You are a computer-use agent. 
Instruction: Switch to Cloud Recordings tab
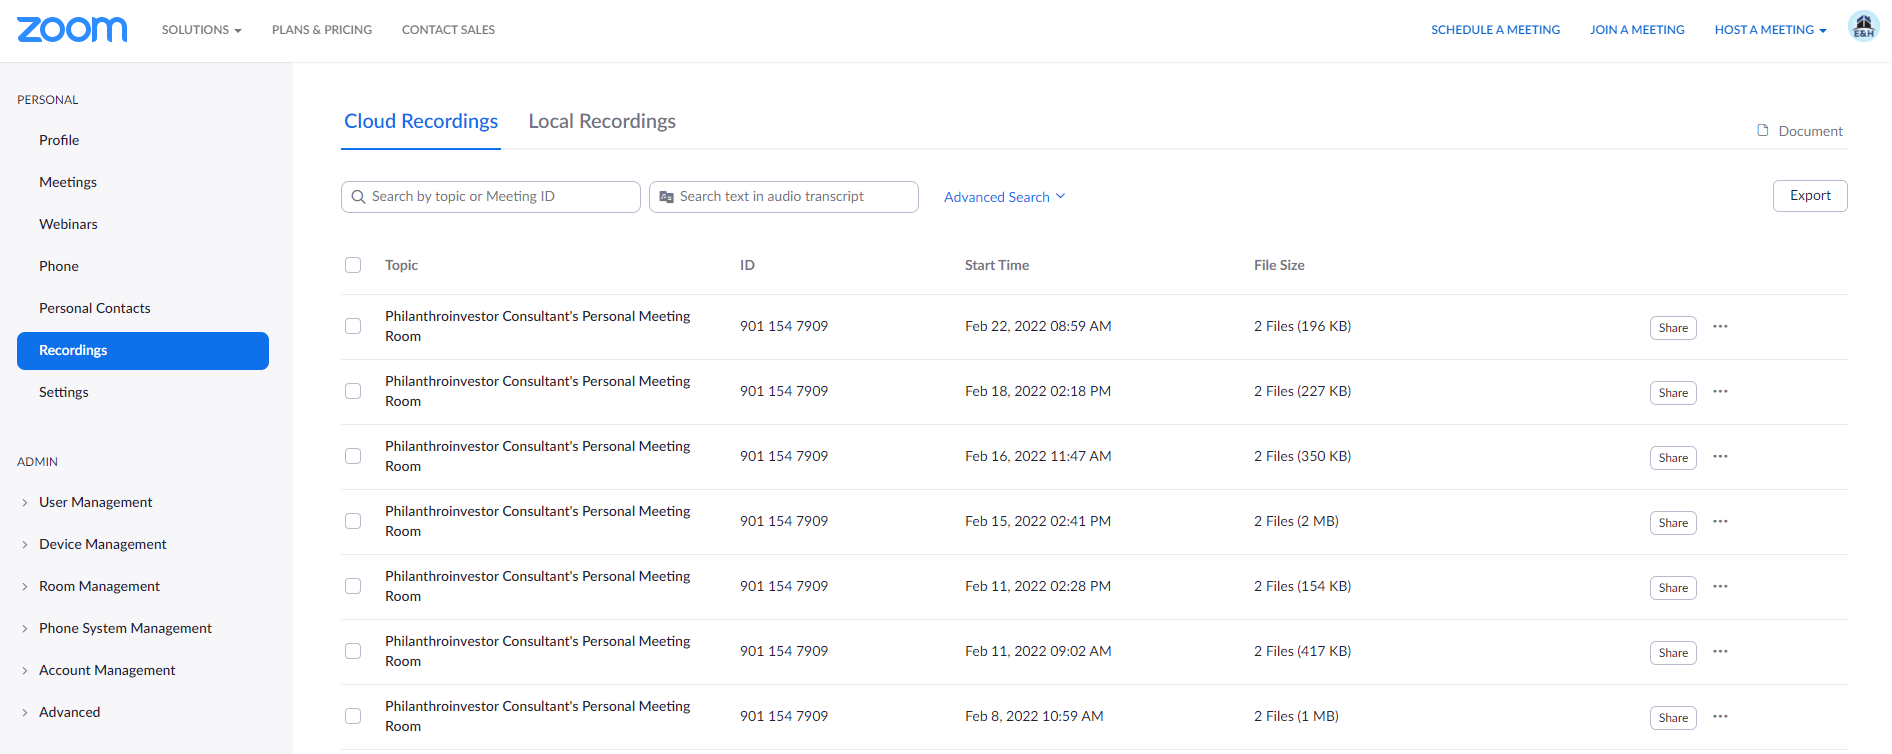pyautogui.click(x=421, y=121)
